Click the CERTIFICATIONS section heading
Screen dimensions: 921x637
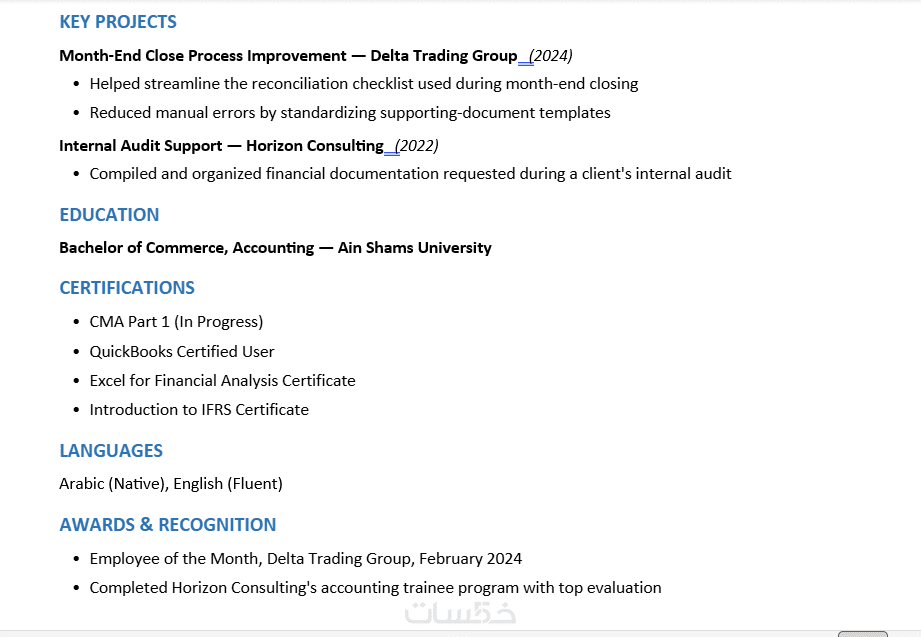127,287
